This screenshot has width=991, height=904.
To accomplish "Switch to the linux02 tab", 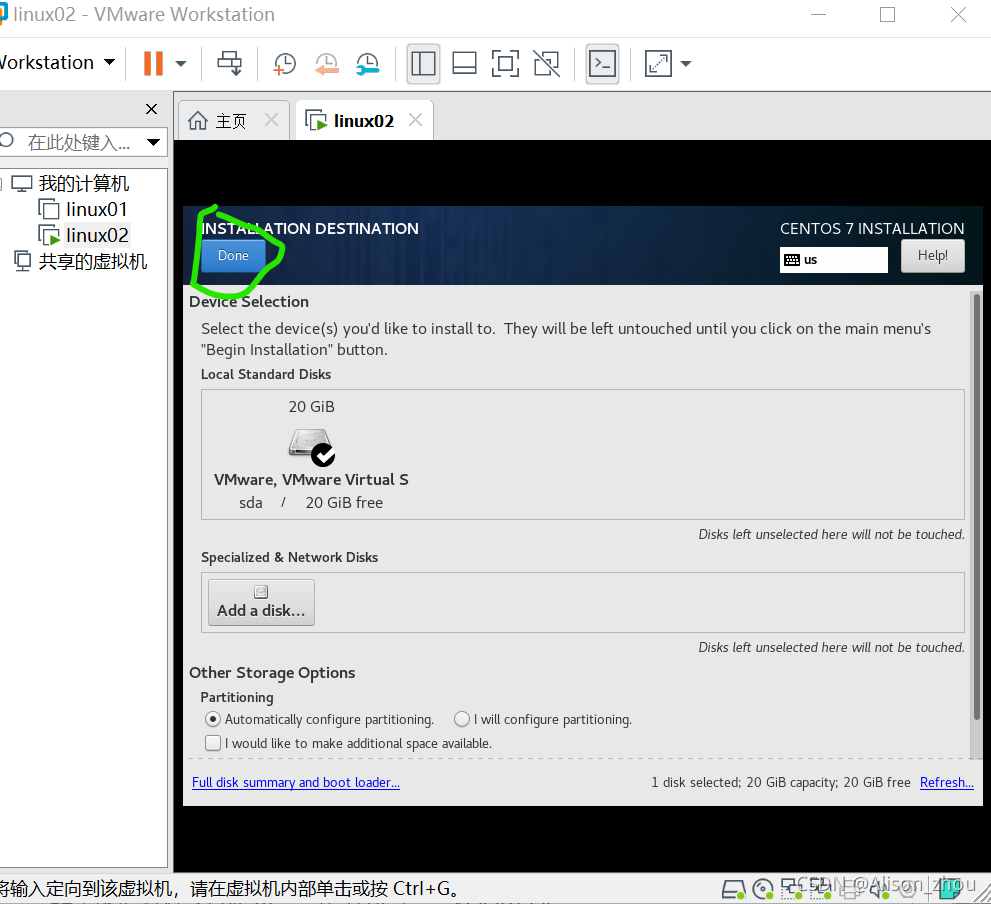I will coord(363,120).
